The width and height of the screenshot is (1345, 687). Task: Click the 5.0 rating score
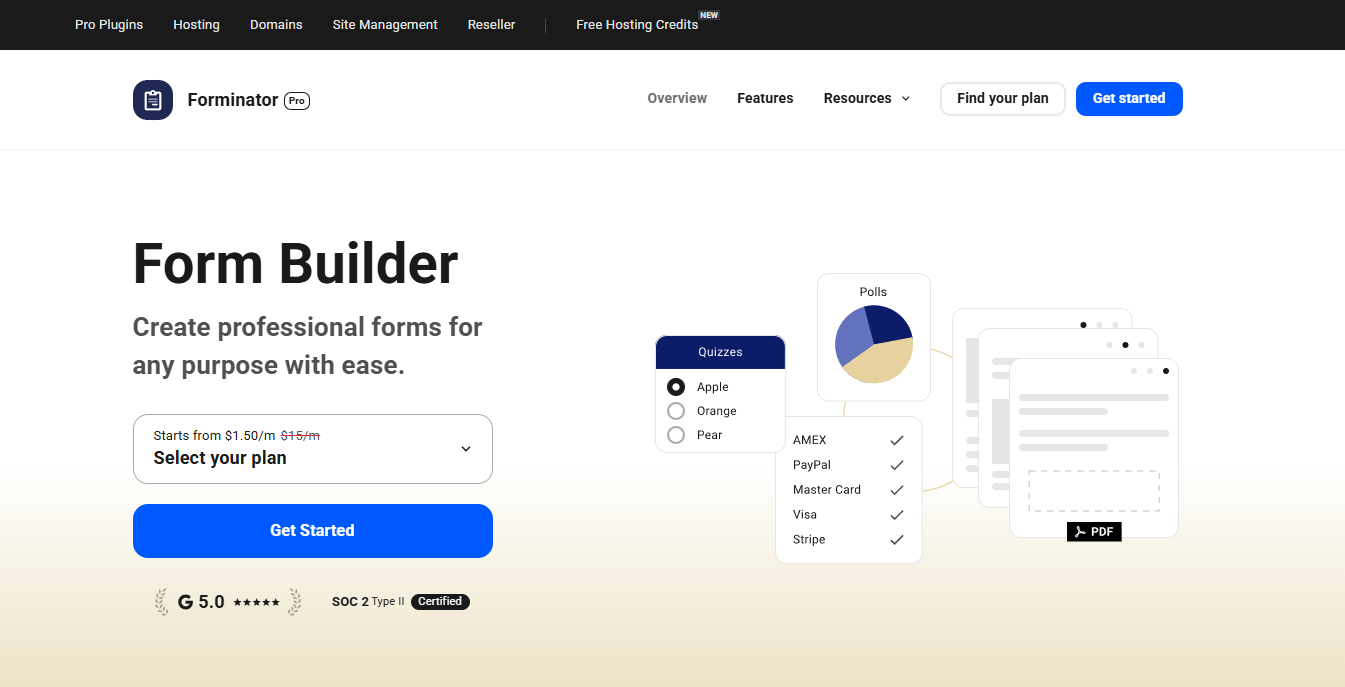[x=212, y=602]
